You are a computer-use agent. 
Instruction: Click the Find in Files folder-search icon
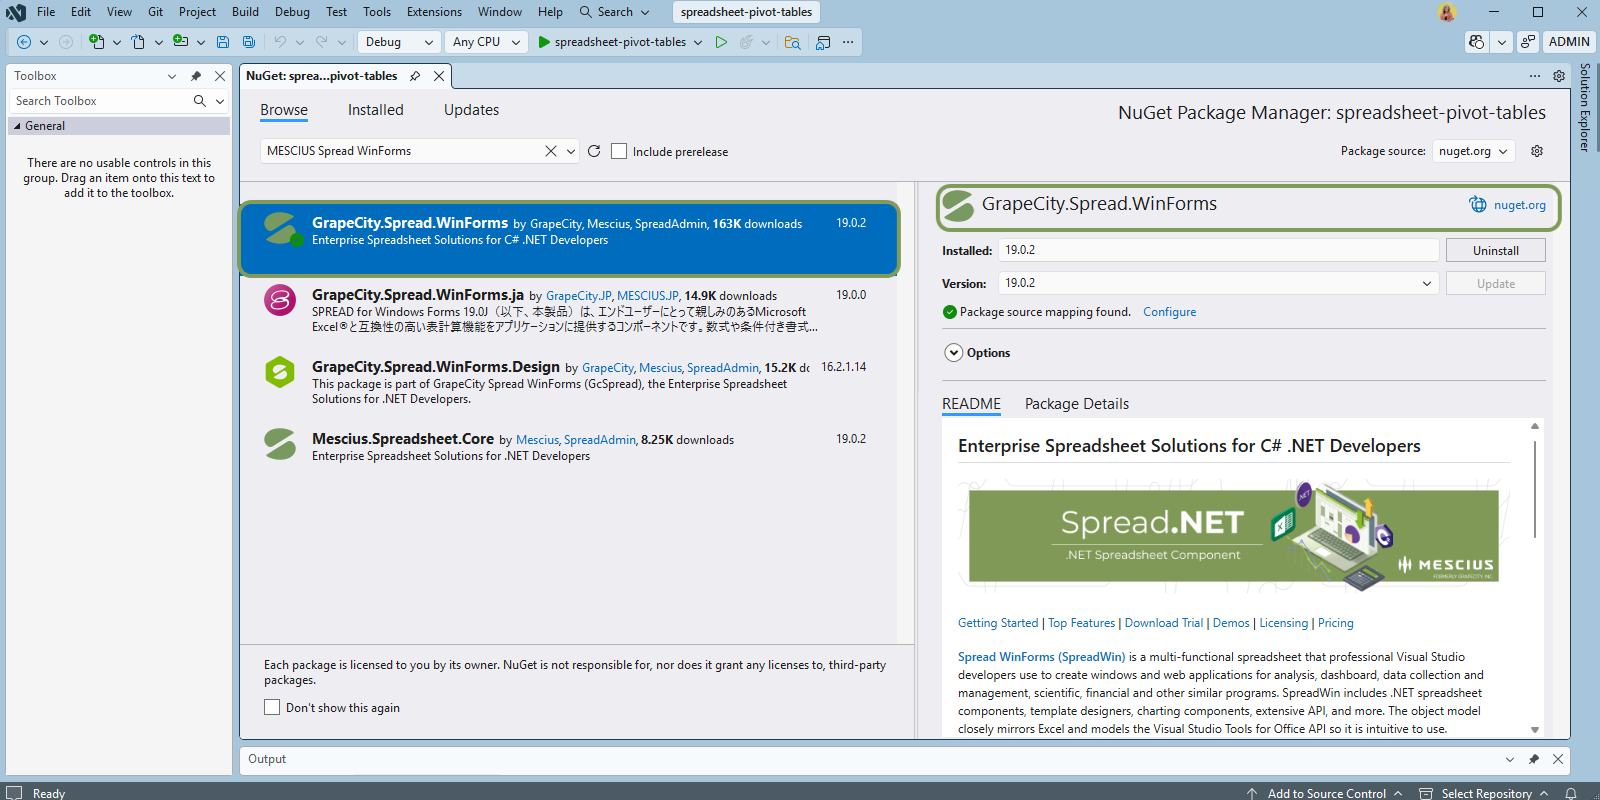pos(792,42)
